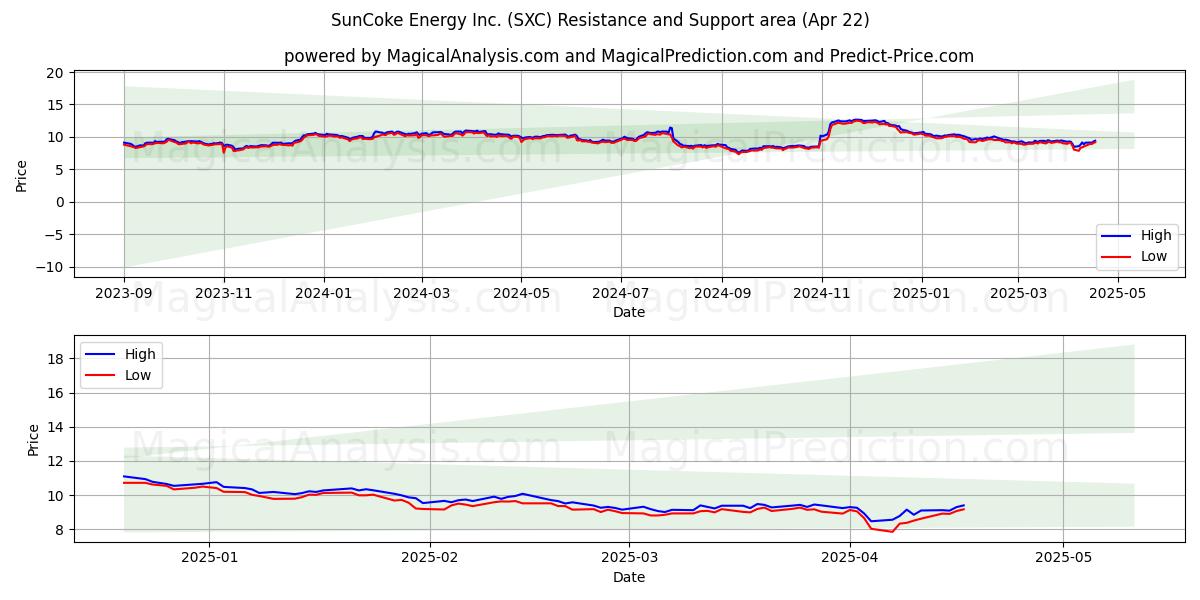Click the bottom chart y-axis value 18
This screenshot has height=600, width=1200.
pos(55,359)
